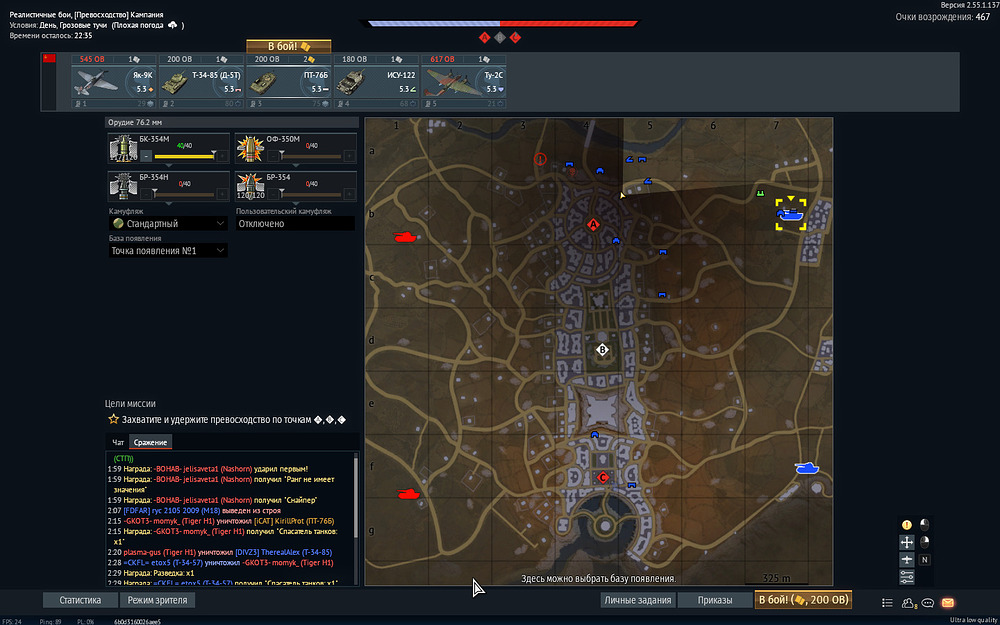
Task: Increase БР-354 shell count with plus
Action: [x=349, y=194]
